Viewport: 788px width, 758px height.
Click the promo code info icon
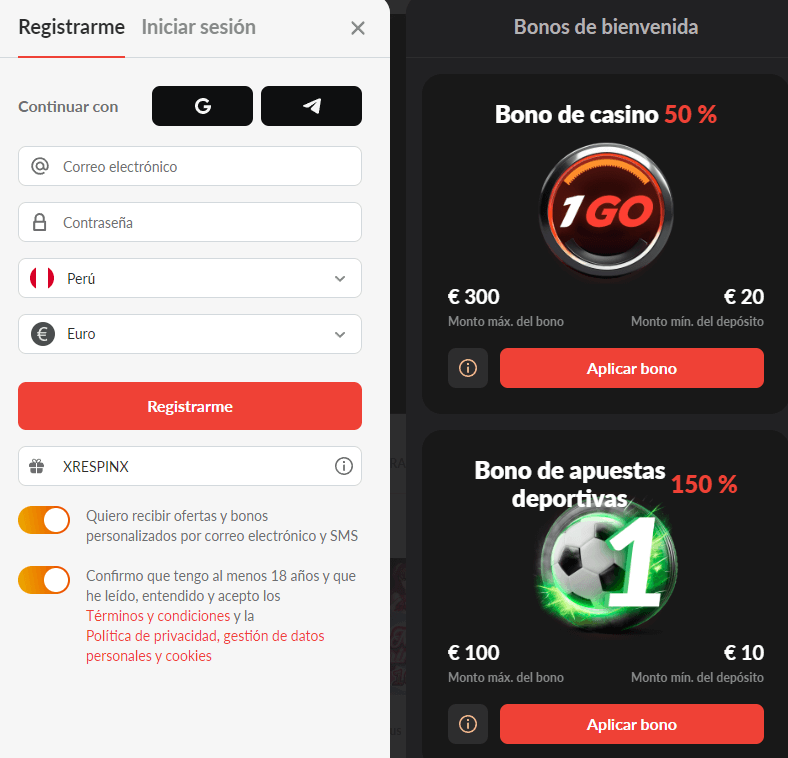[x=344, y=466]
